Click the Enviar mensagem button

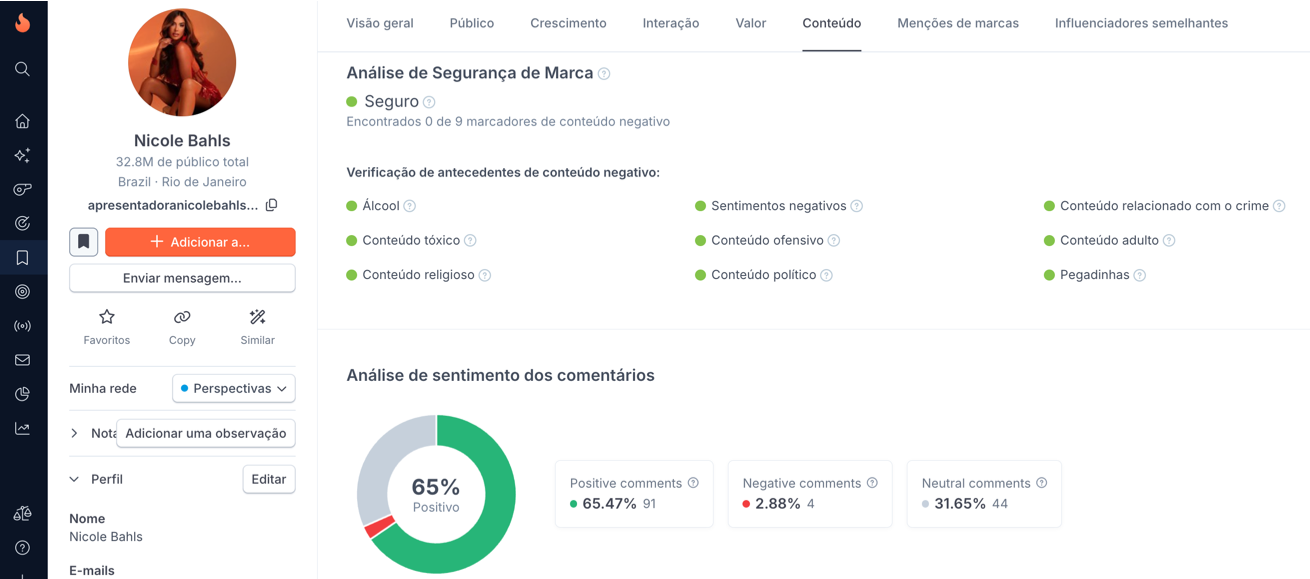point(182,278)
